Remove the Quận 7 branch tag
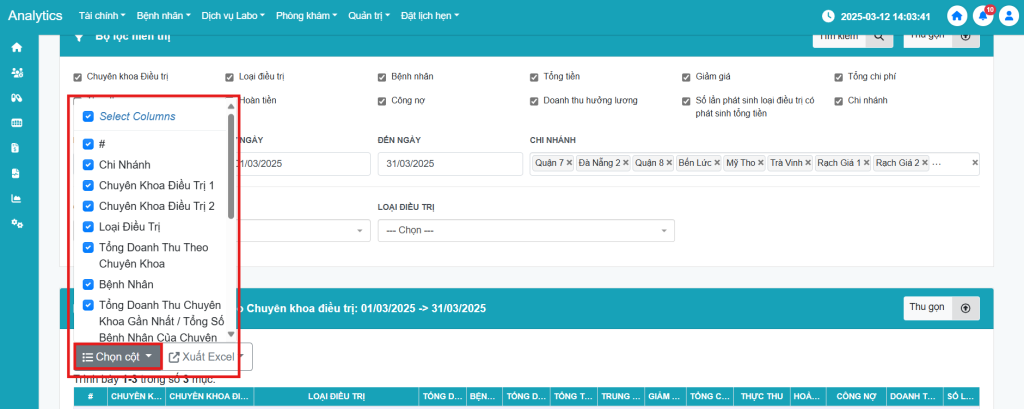This screenshot has height=409, width=1024. tap(569, 163)
